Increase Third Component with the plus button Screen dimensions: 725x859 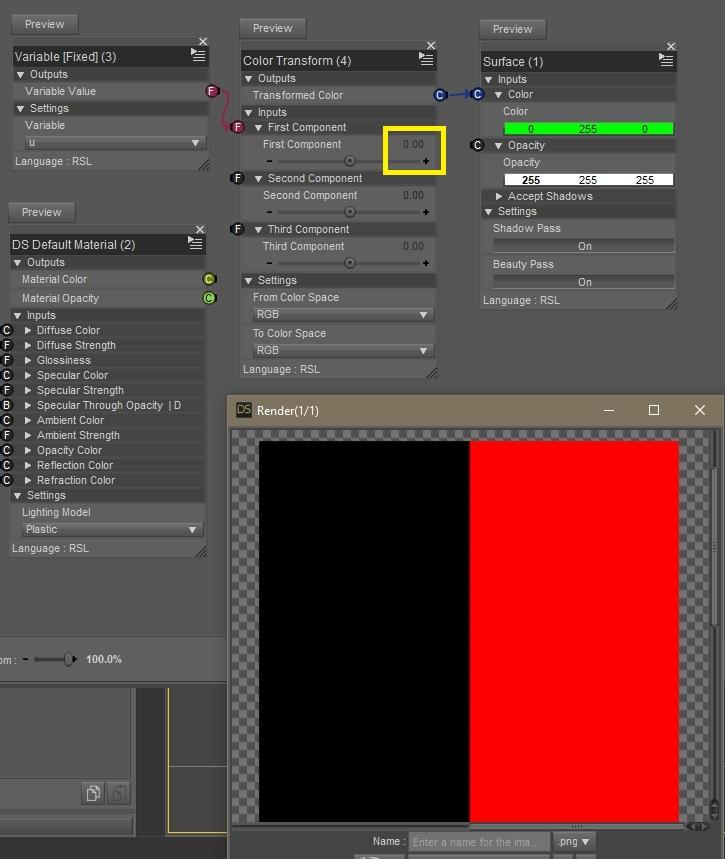coord(426,263)
